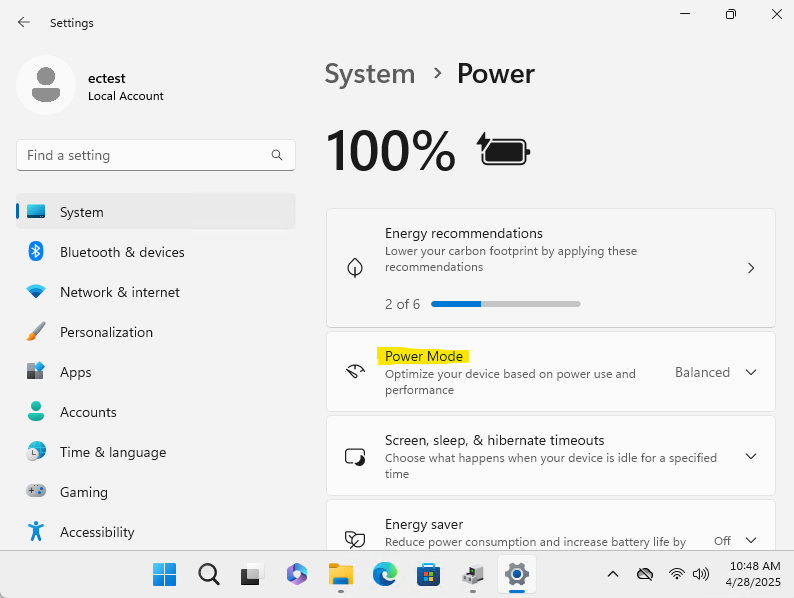Open File Explorer from the taskbar
Screen dimensions: 794x598
coord(341,574)
